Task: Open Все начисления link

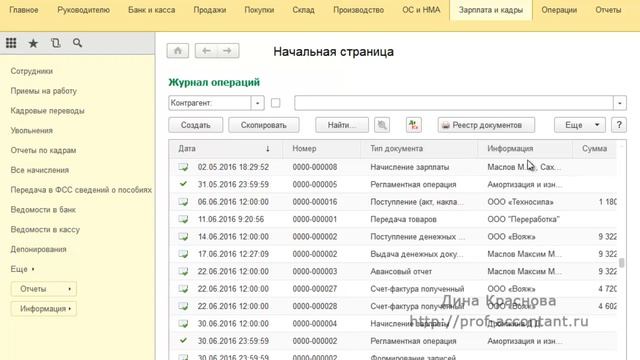Action: 40,170
